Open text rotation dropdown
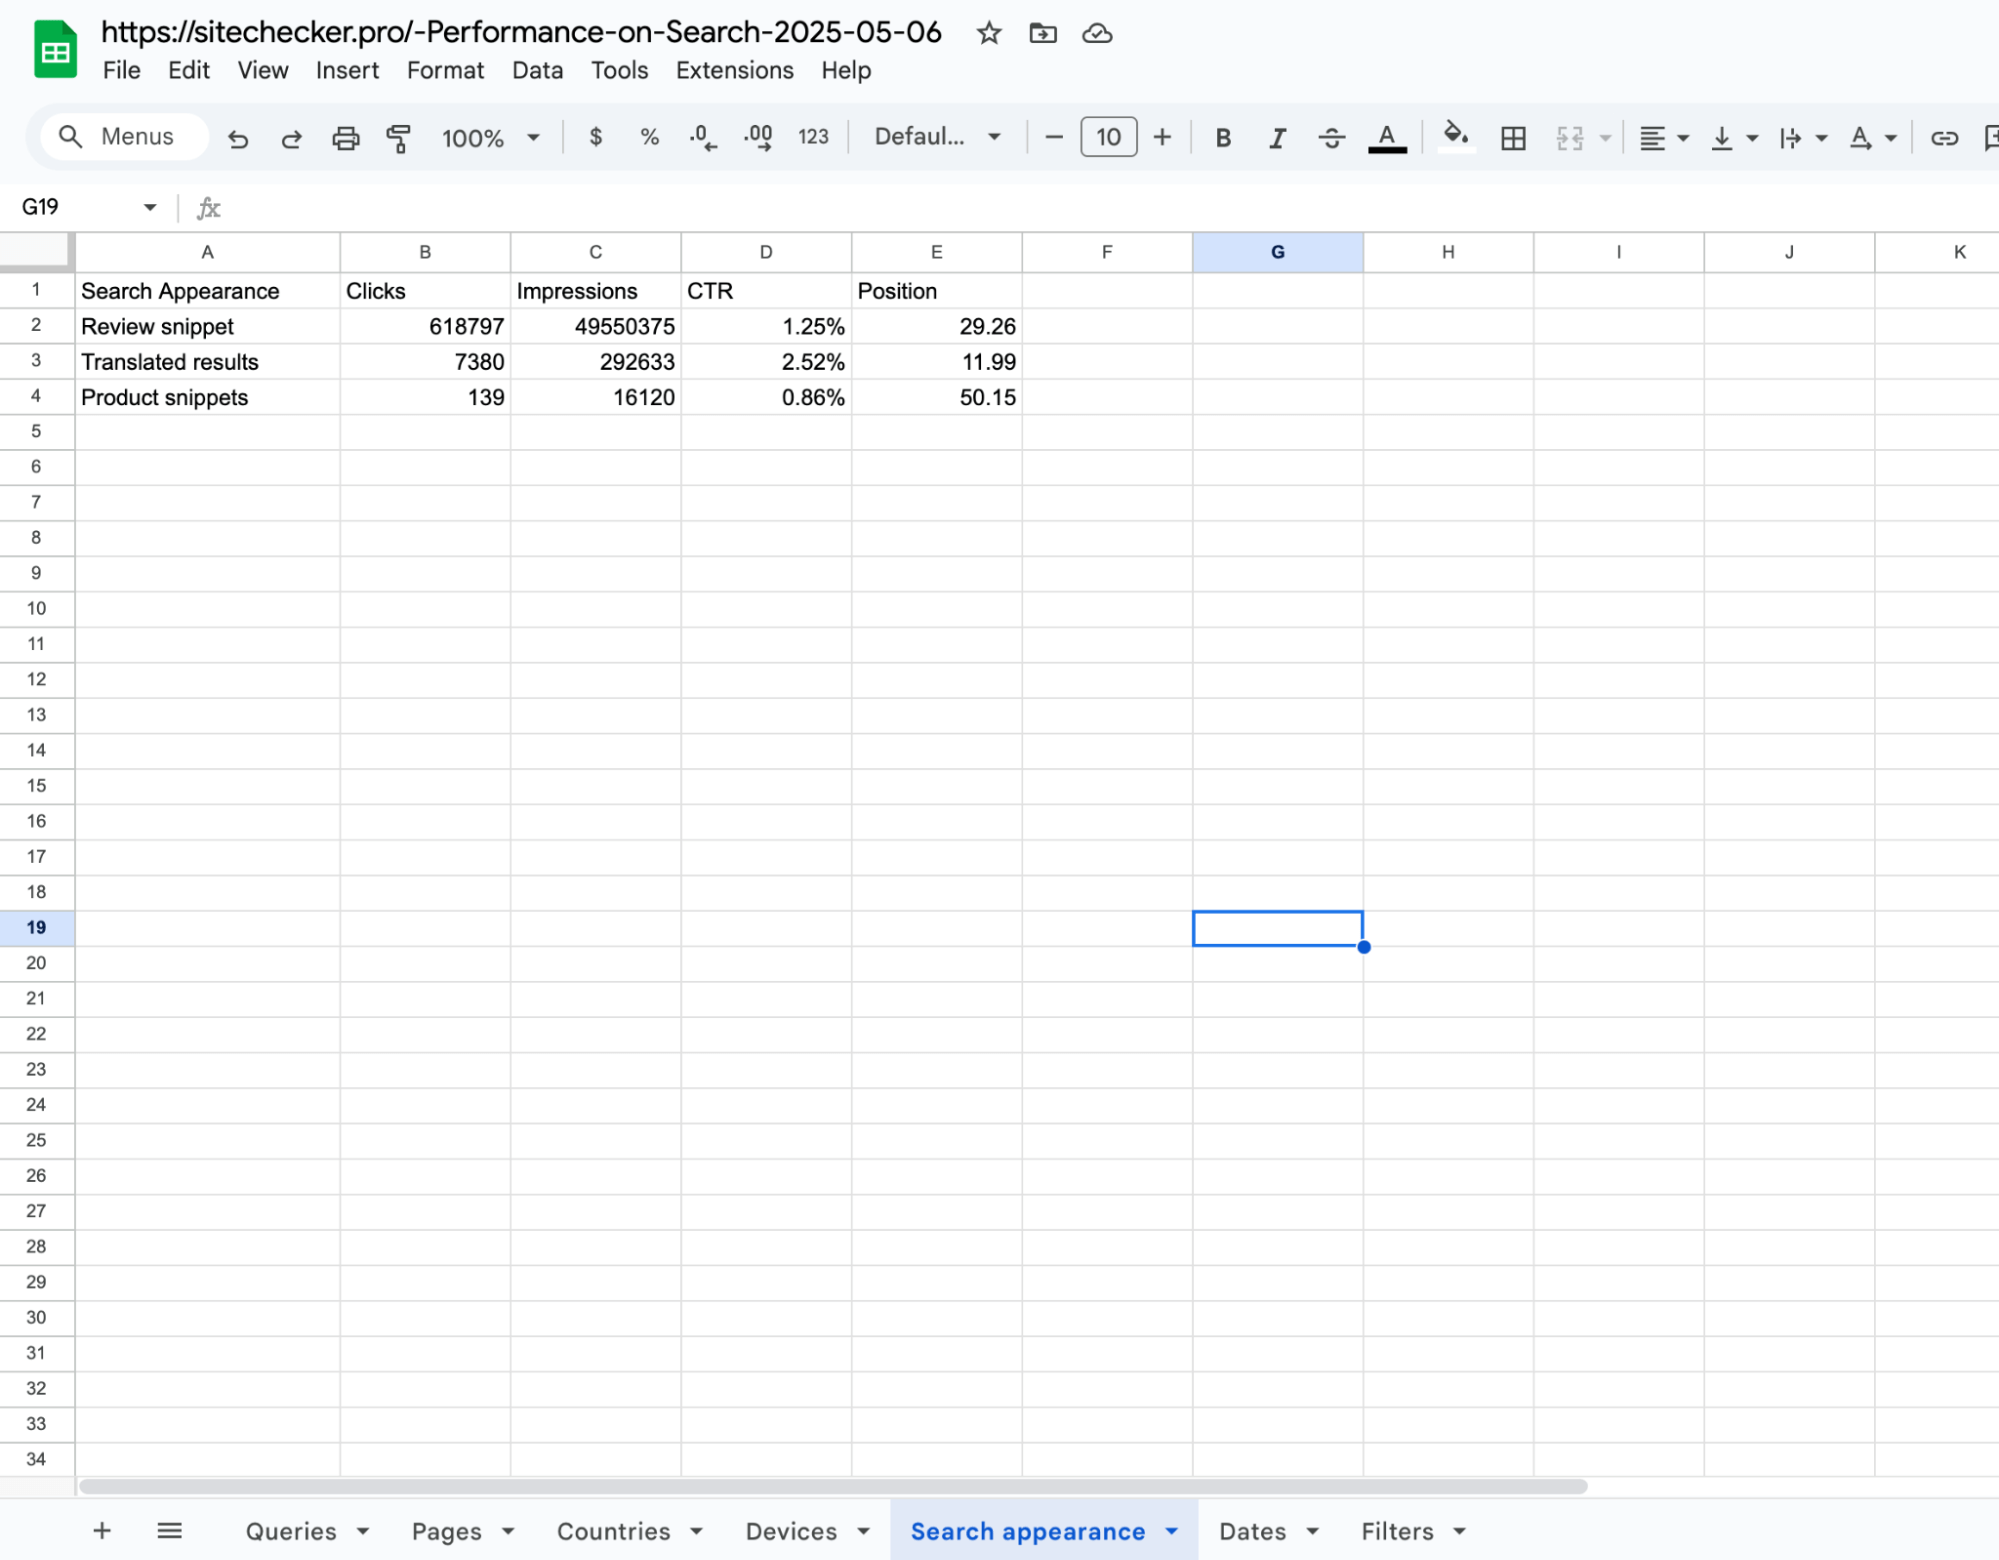Image resolution: width=1999 pixels, height=1560 pixels. coord(1872,138)
